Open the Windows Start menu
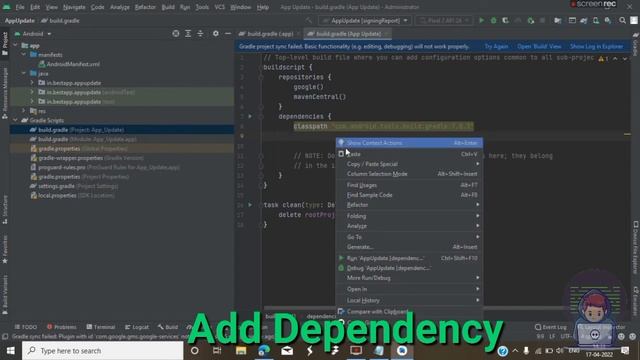This screenshot has width=640, height=360. point(11,351)
